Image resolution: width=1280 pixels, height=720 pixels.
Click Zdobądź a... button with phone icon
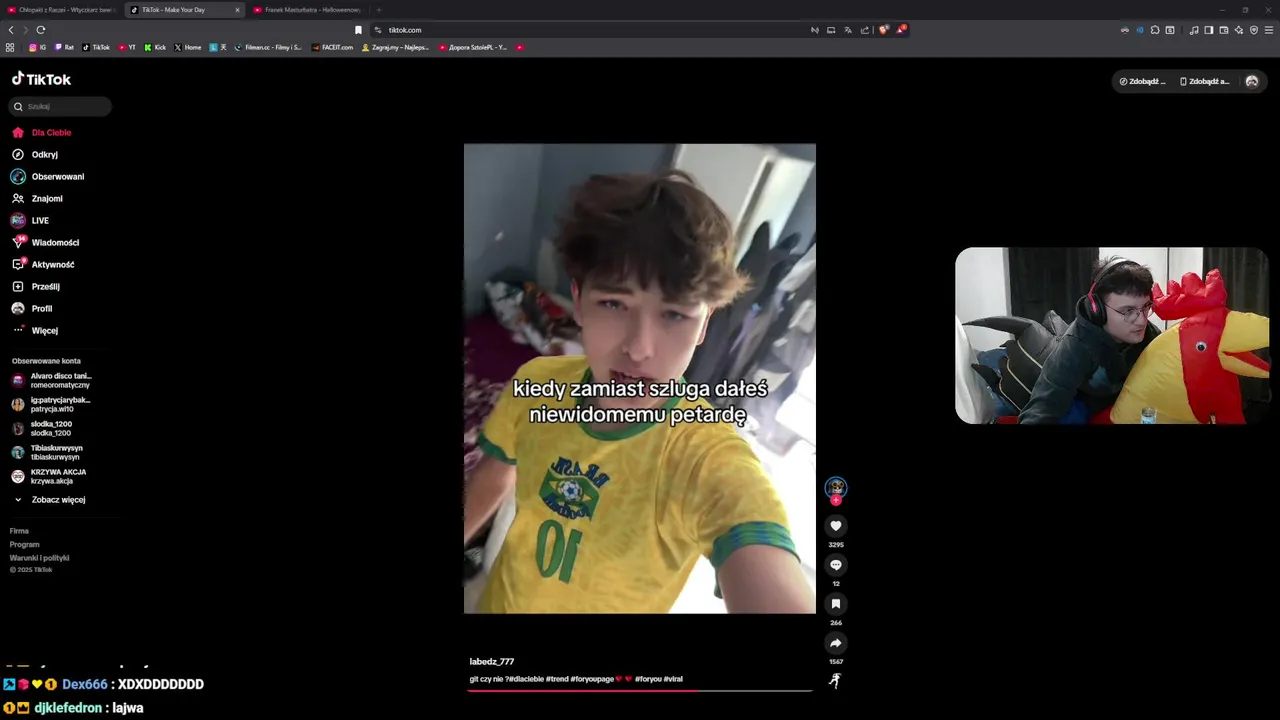[x=1204, y=81]
